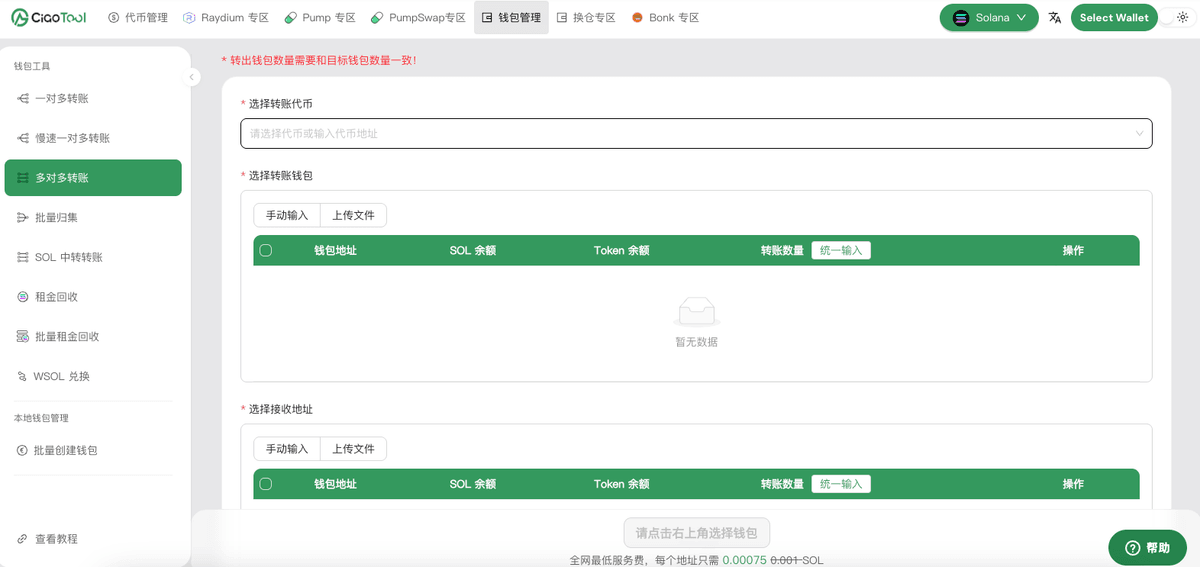
Task: Click the 批量归集 sidebar icon
Action: click(23, 217)
